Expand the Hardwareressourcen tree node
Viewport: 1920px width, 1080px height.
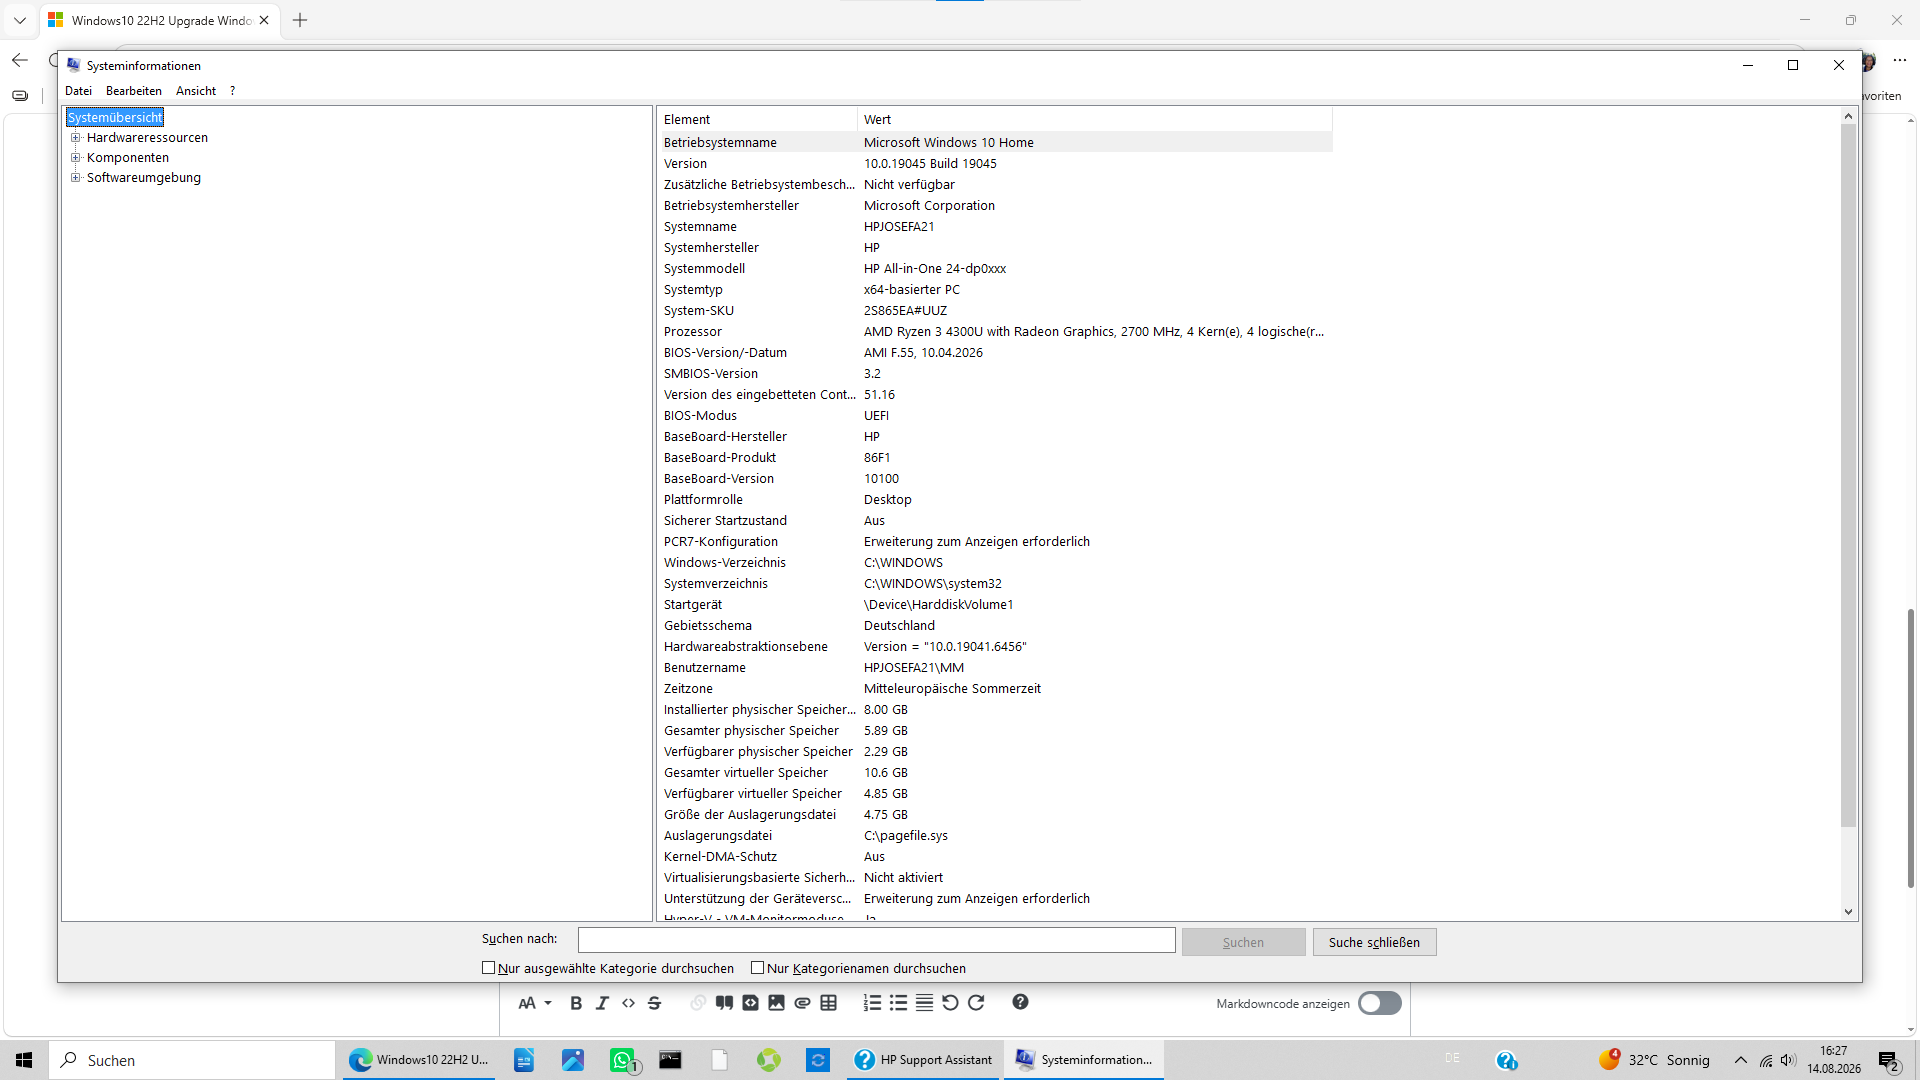75,138
